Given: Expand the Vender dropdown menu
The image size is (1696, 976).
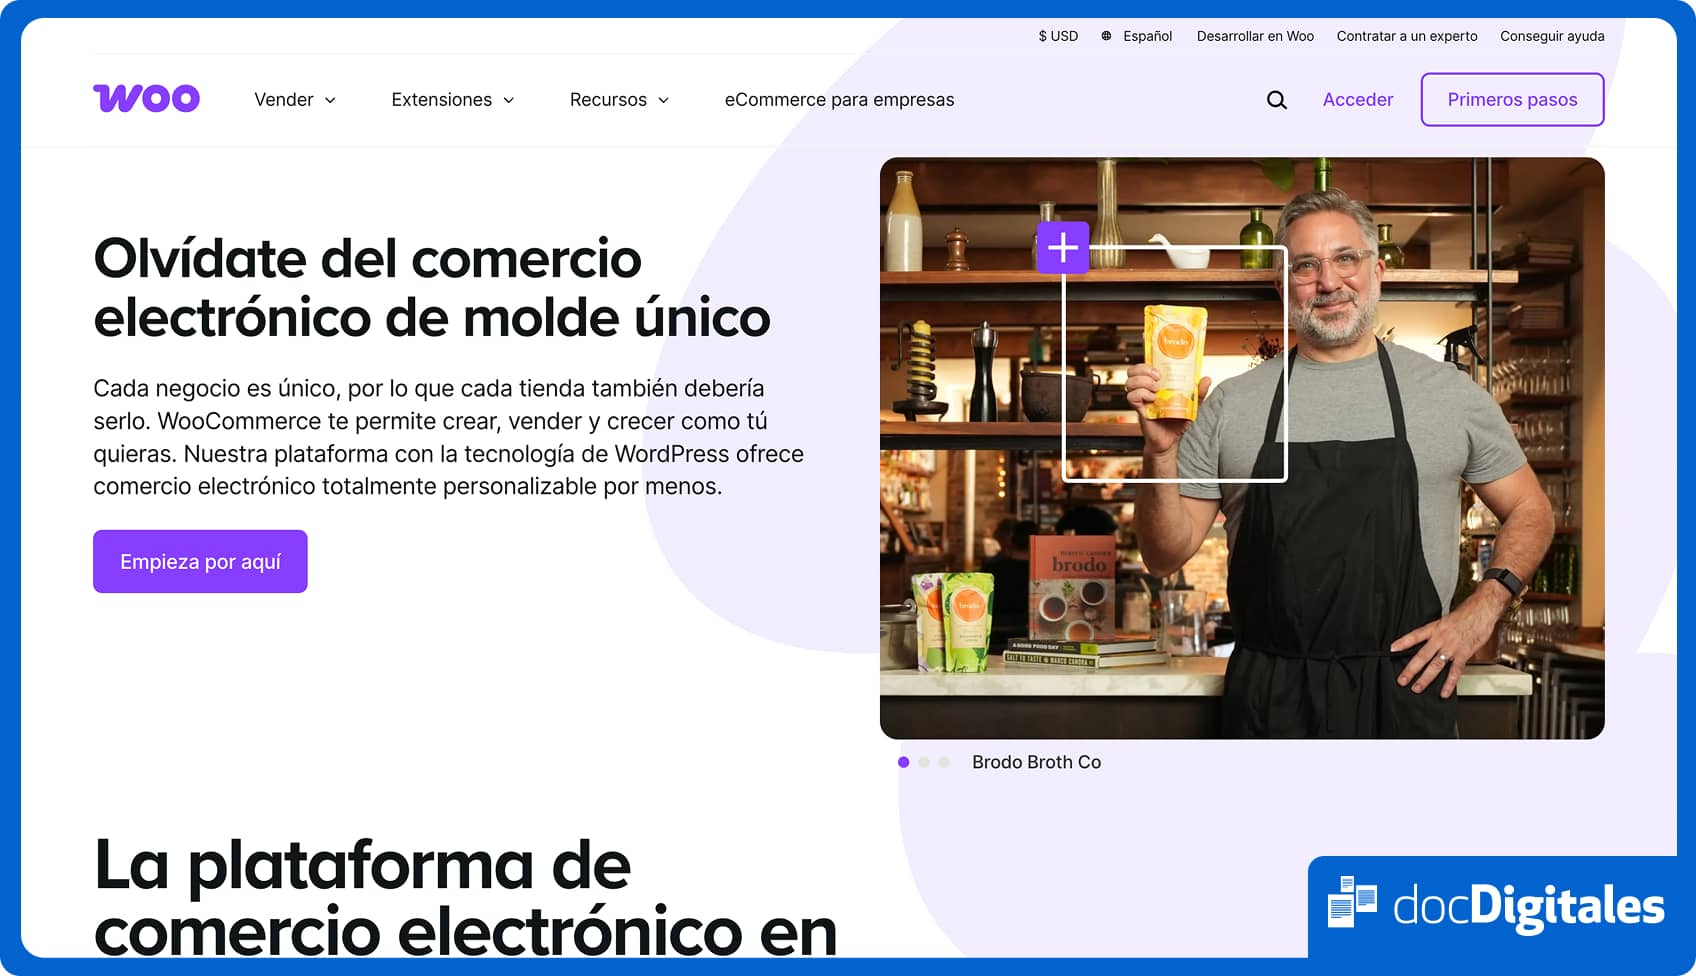Looking at the screenshot, I should pos(295,100).
